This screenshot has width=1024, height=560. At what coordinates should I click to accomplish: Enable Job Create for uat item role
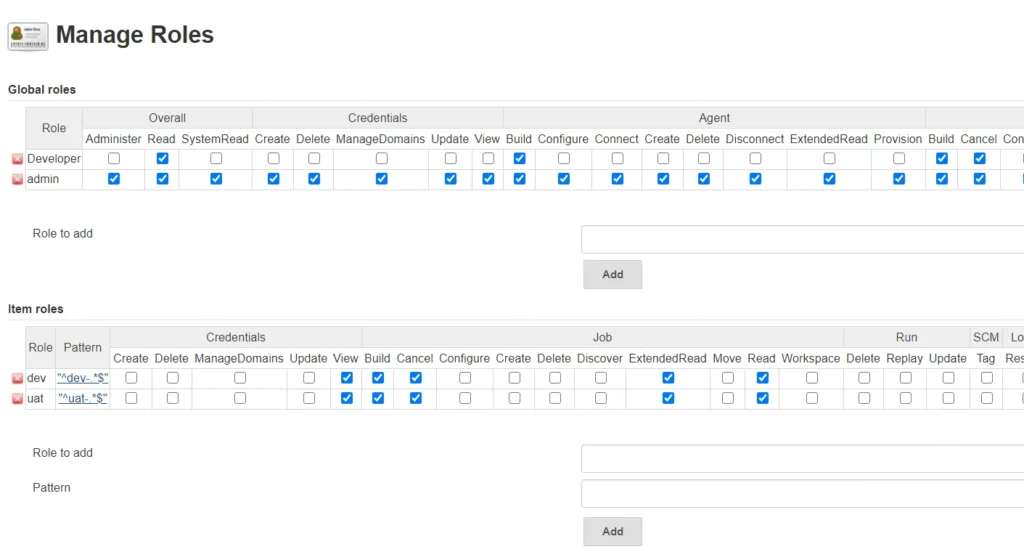(x=515, y=397)
